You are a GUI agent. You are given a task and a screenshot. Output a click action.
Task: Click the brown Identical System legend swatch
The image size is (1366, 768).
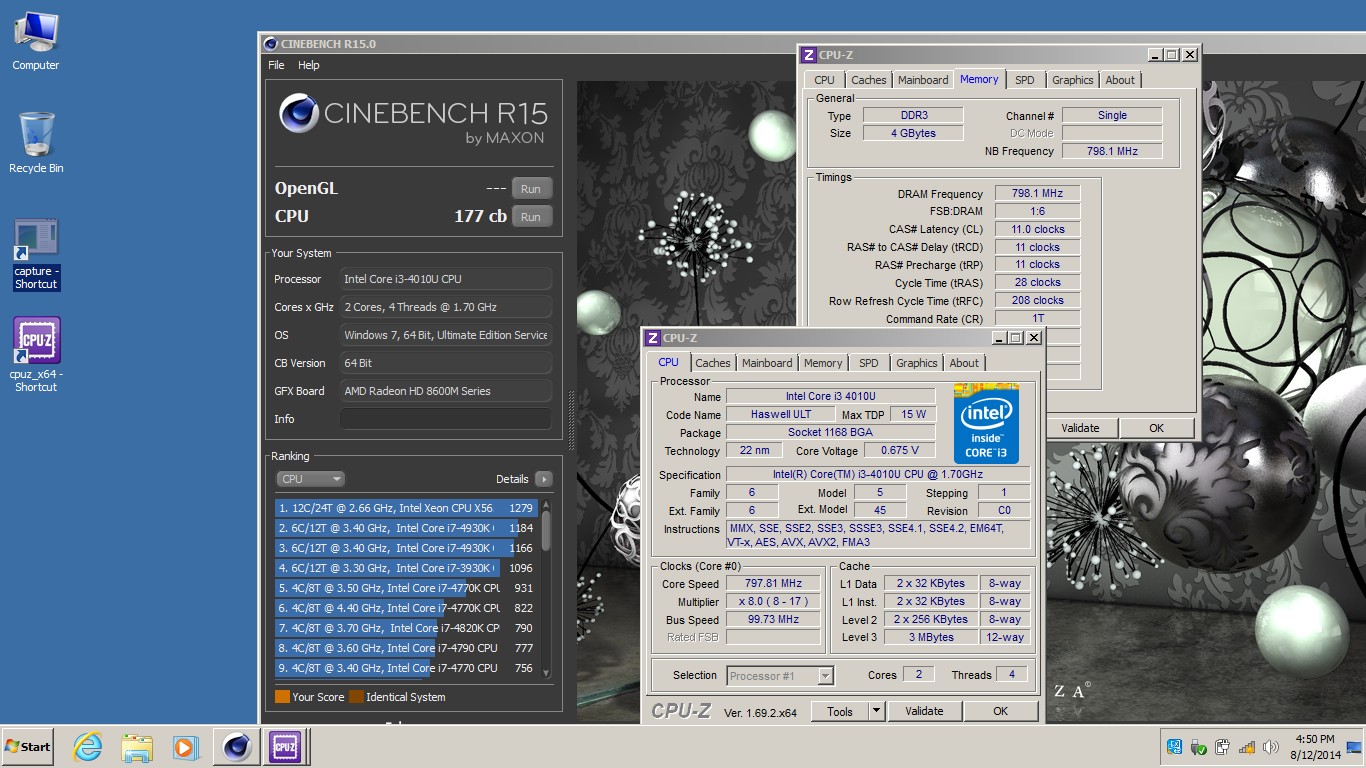coord(356,697)
